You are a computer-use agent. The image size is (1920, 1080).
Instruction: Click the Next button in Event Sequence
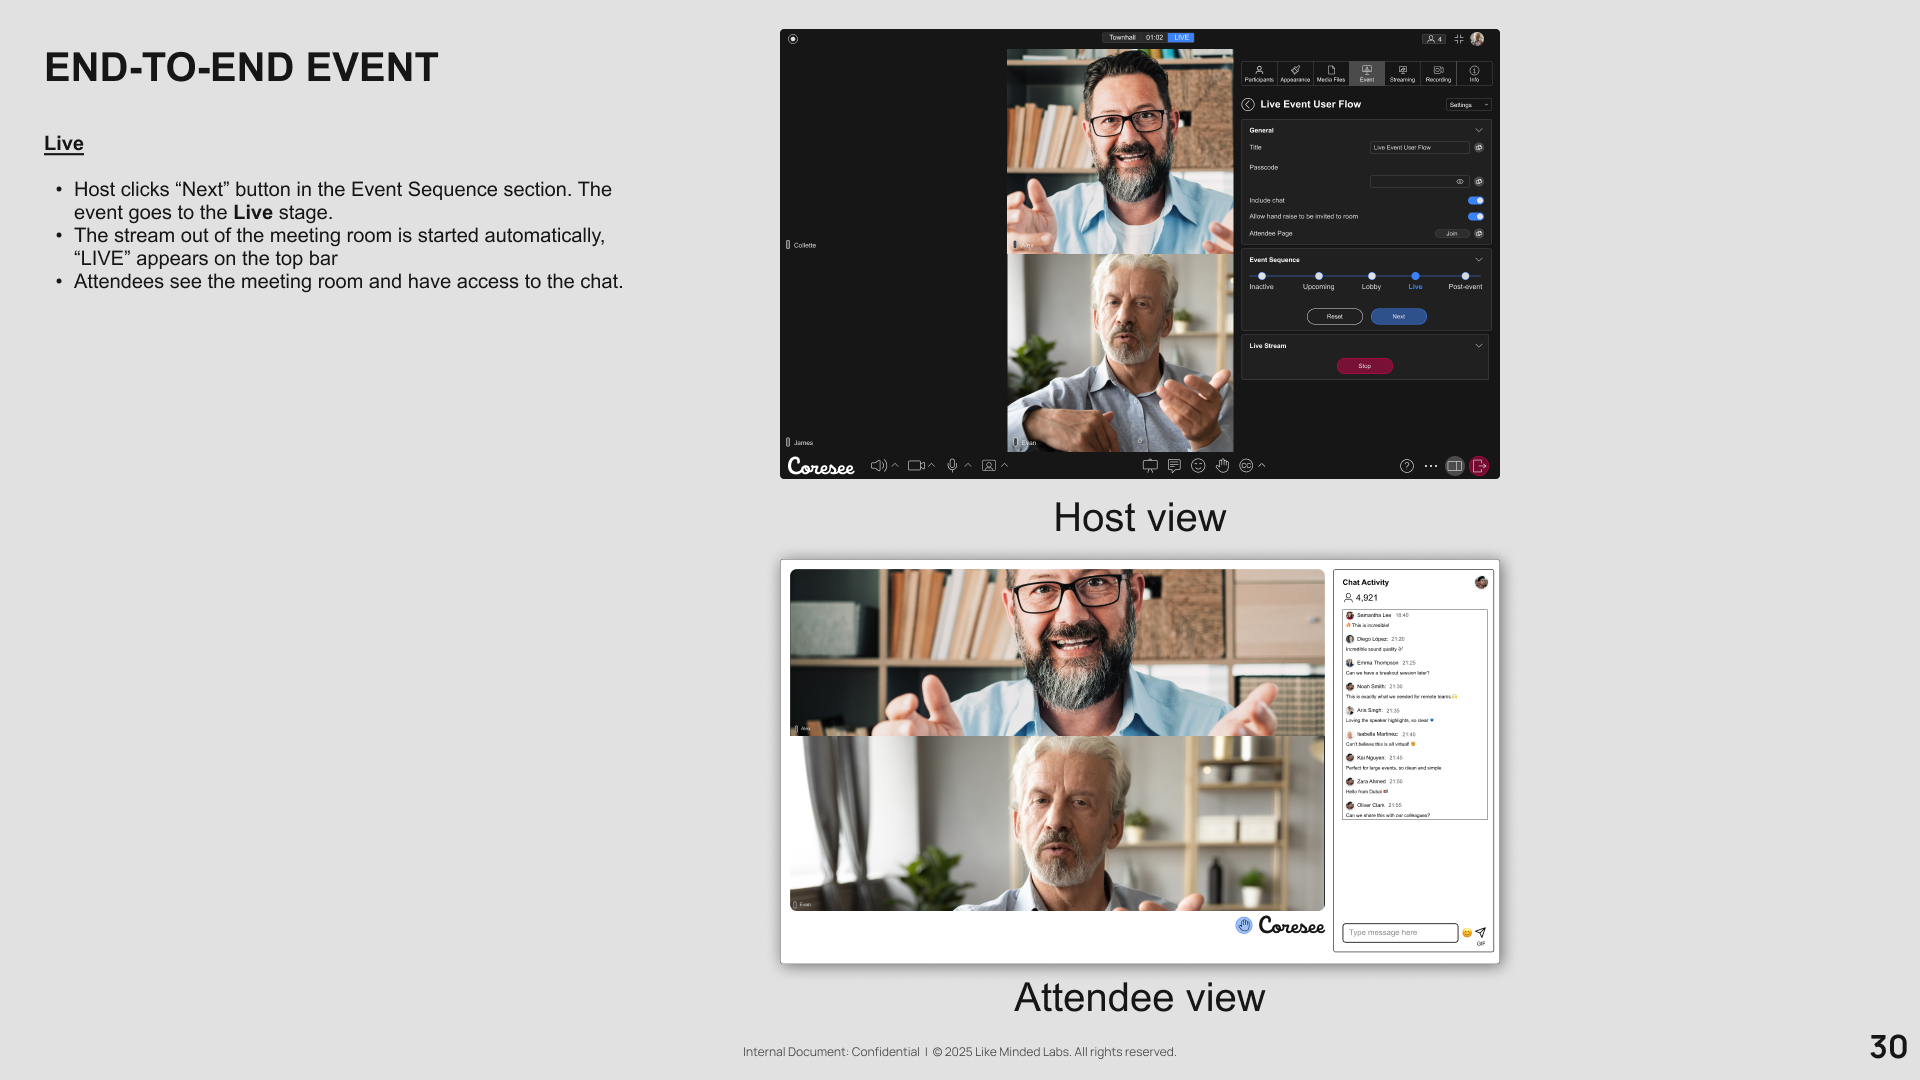pyautogui.click(x=1398, y=317)
